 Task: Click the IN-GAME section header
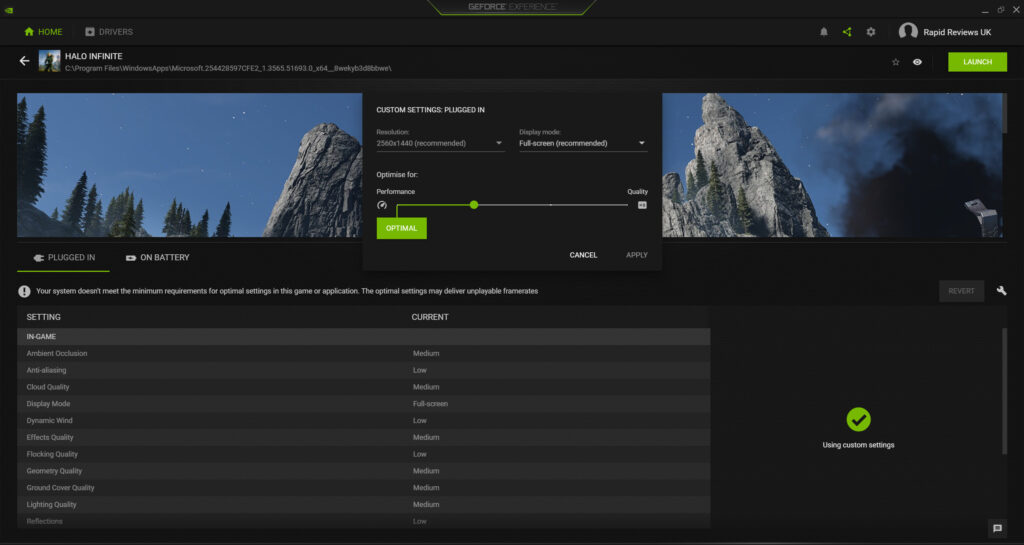(x=364, y=337)
